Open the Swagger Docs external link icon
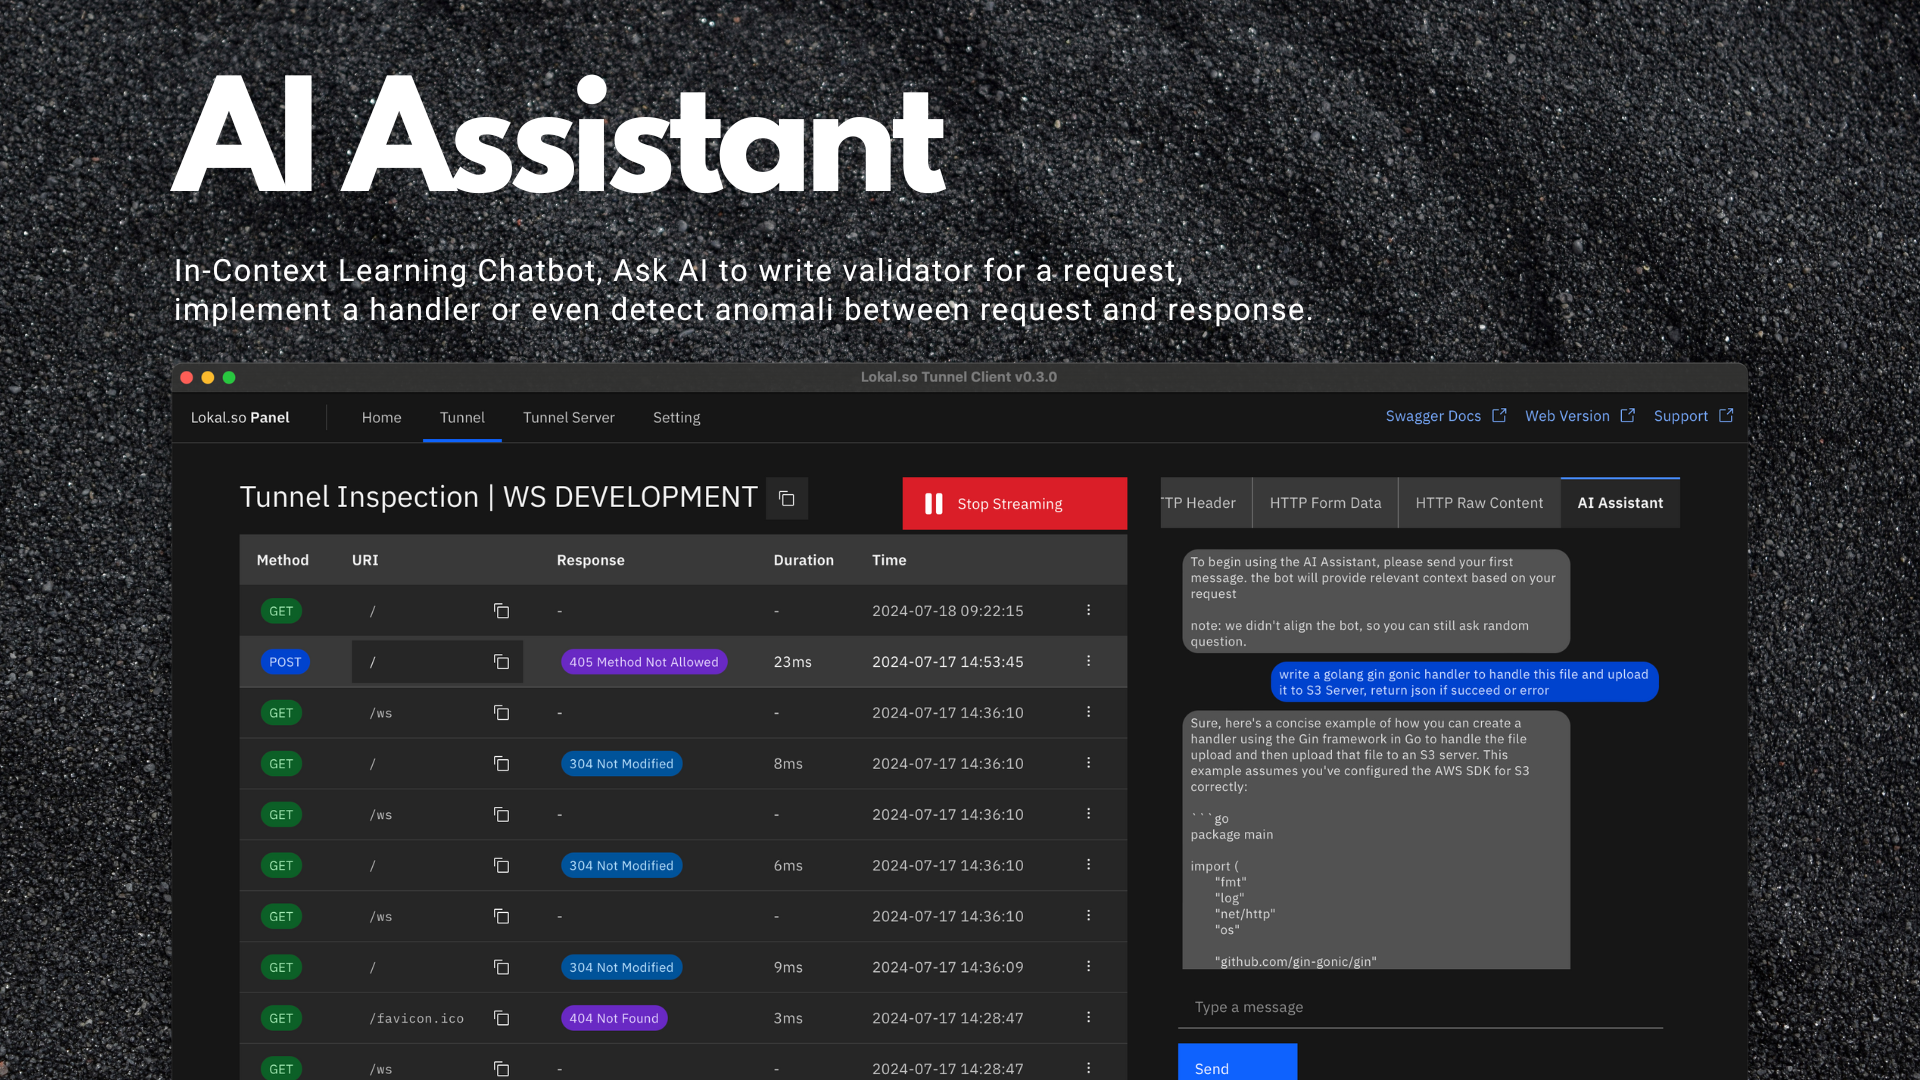The image size is (1920, 1080). point(1499,415)
